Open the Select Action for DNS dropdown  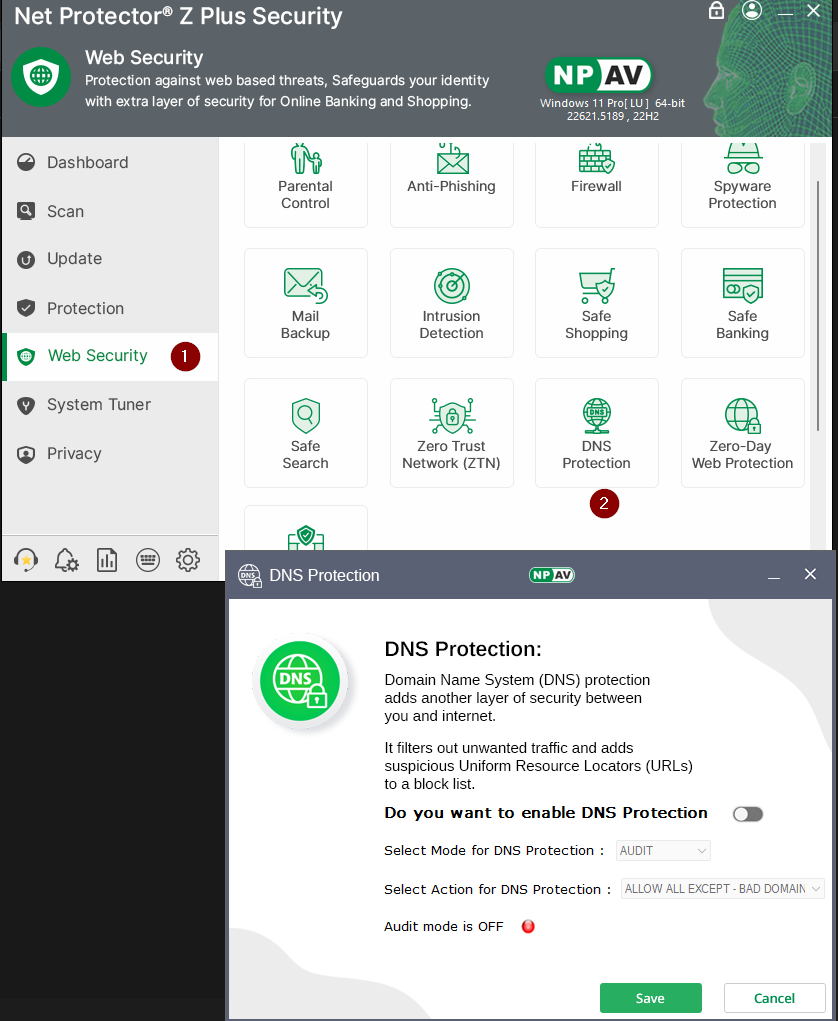[x=722, y=889]
